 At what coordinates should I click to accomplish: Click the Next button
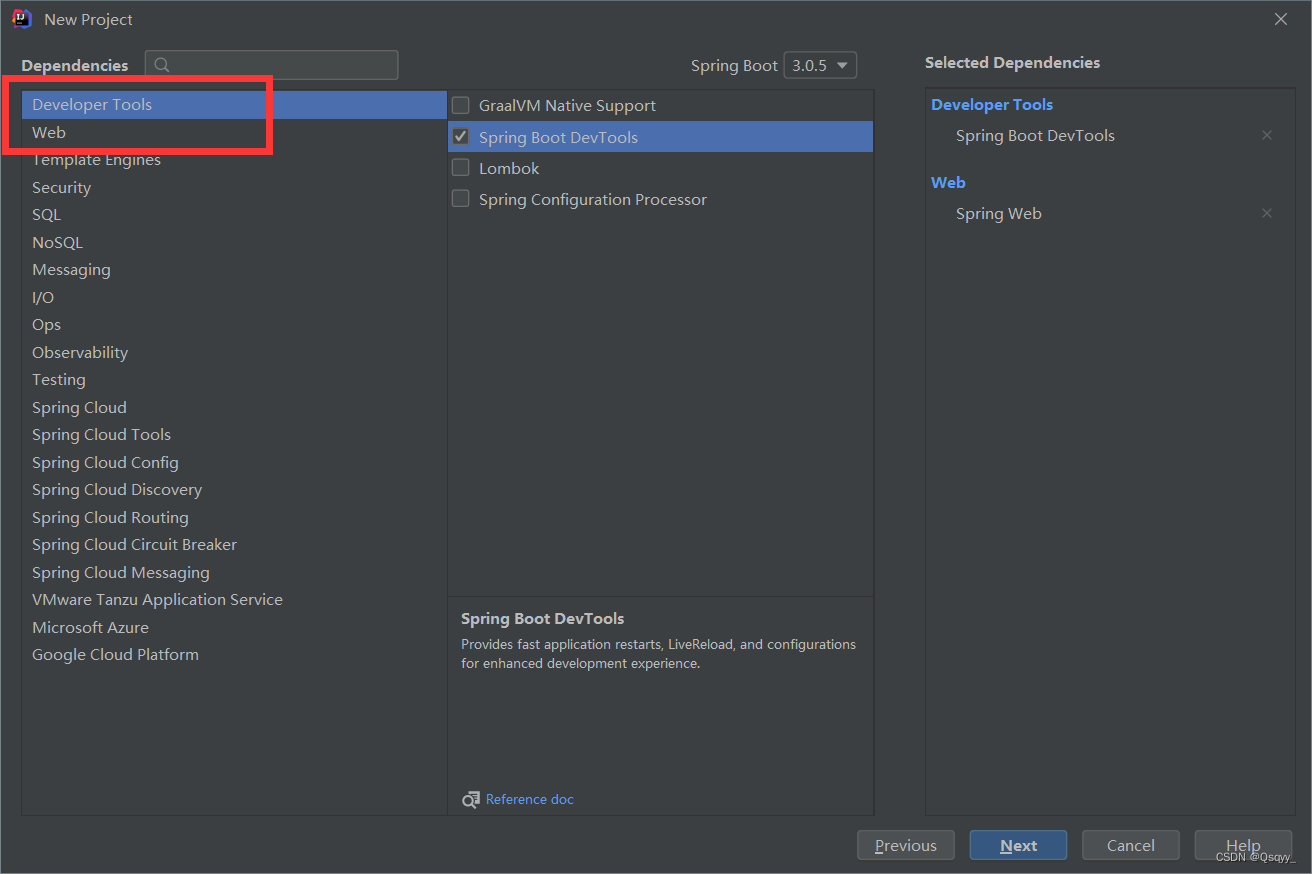[x=1018, y=844]
